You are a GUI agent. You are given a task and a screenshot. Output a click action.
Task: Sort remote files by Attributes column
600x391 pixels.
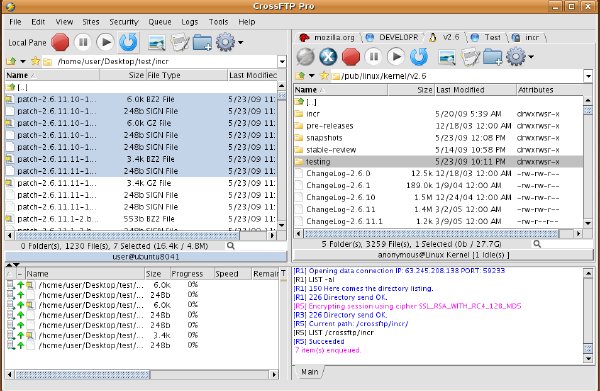point(549,90)
